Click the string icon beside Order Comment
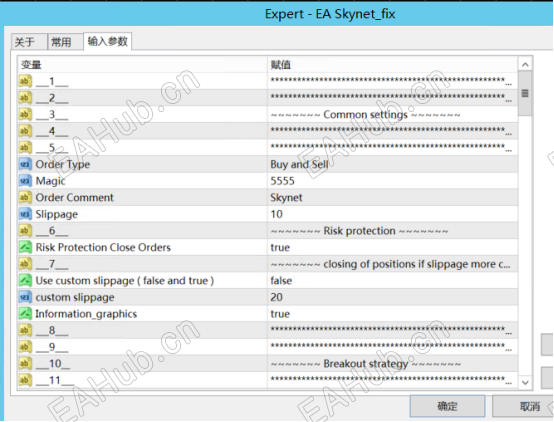Image resolution: width=554 pixels, height=422 pixels. [25, 197]
